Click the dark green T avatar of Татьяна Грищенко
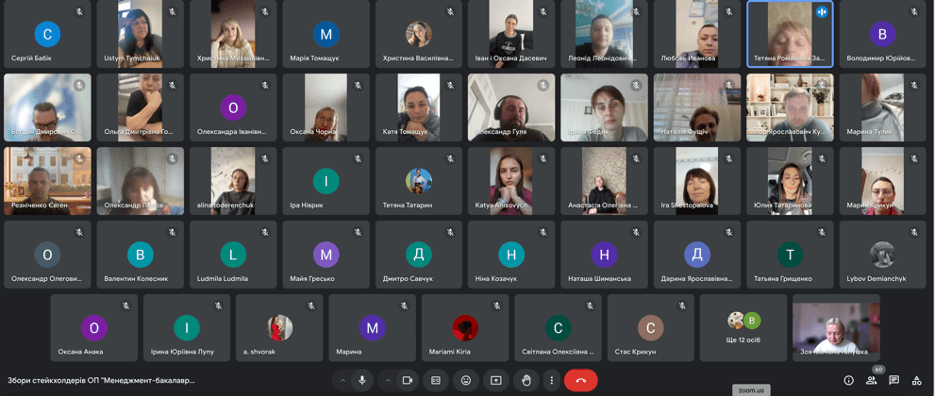Viewport: 936px width, 396px height. pos(790,255)
